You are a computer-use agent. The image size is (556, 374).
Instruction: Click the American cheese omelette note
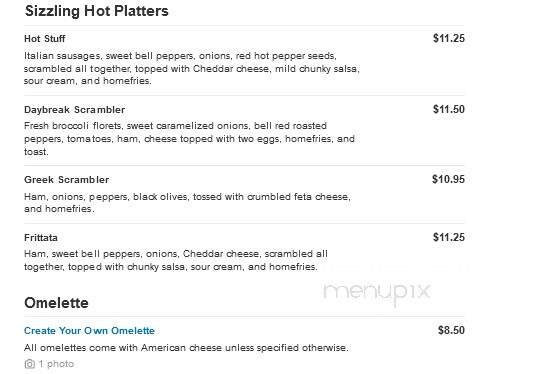(x=186, y=348)
